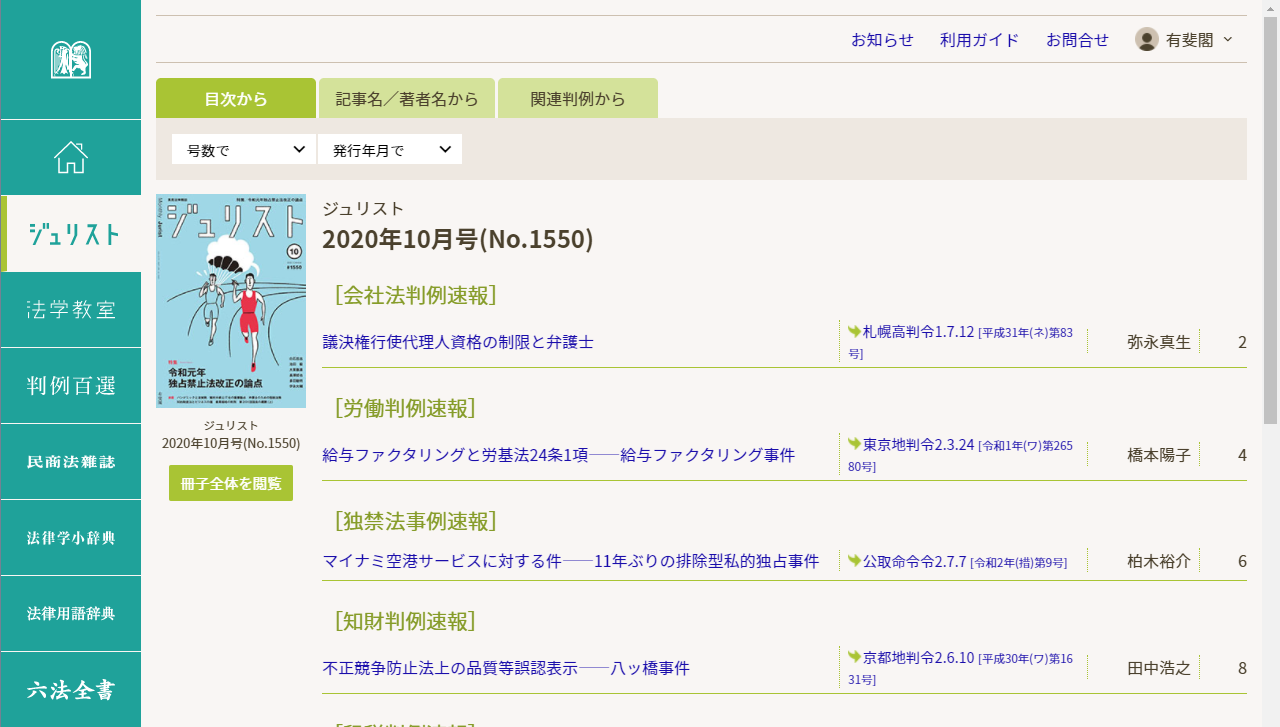The width and height of the screenshot is (1280, 727).
Task: Click the ジュリスト magazine cover thumbnail
Action: 231,301
